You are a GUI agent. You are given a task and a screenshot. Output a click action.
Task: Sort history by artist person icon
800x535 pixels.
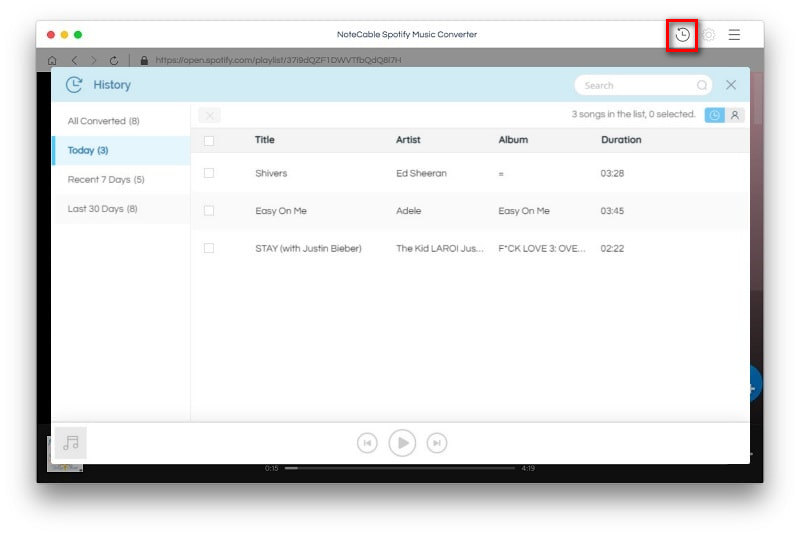point(735,115)
